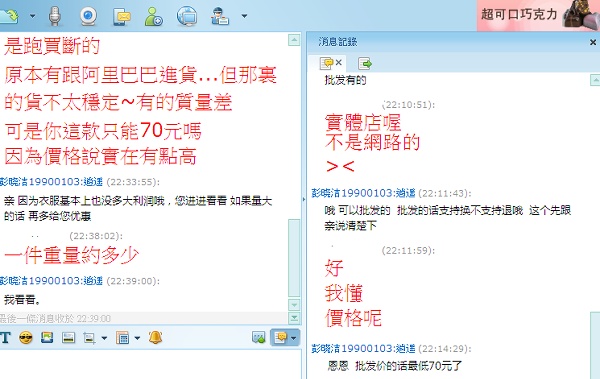
Task: Send a mobile SMS message icon
Action: pyautogui.click(x=122, y=16)
